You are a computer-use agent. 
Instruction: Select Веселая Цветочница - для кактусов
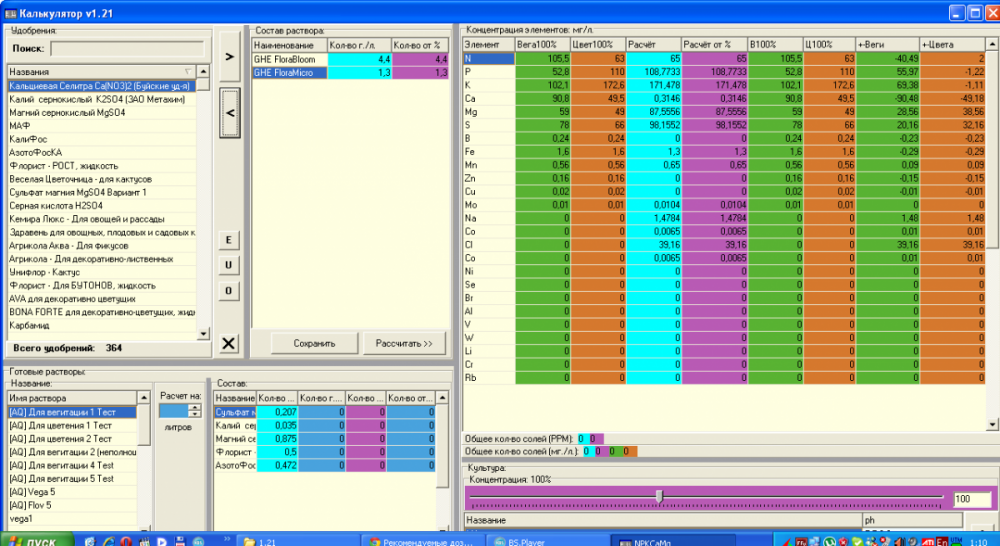(x=101, y=179)
